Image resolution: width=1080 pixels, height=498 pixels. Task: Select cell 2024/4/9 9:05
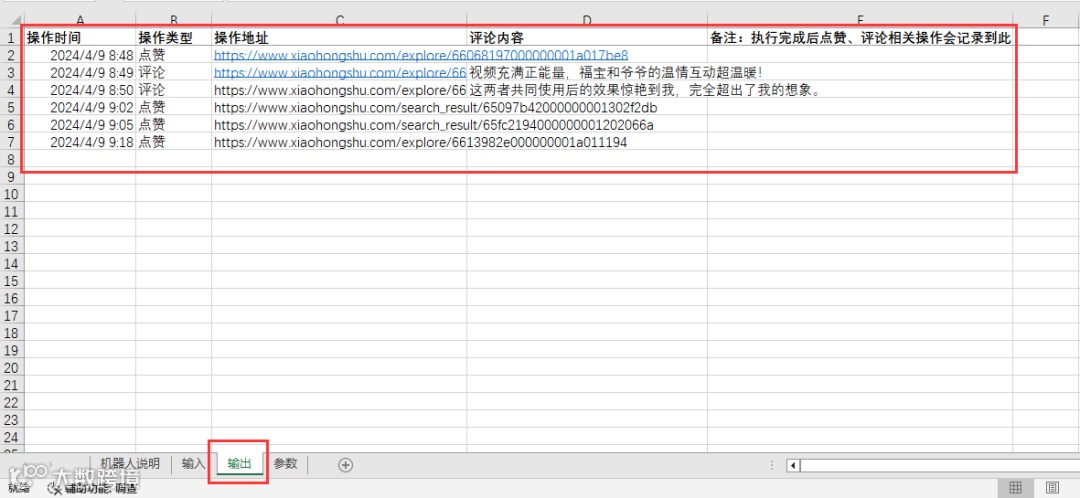80,125
